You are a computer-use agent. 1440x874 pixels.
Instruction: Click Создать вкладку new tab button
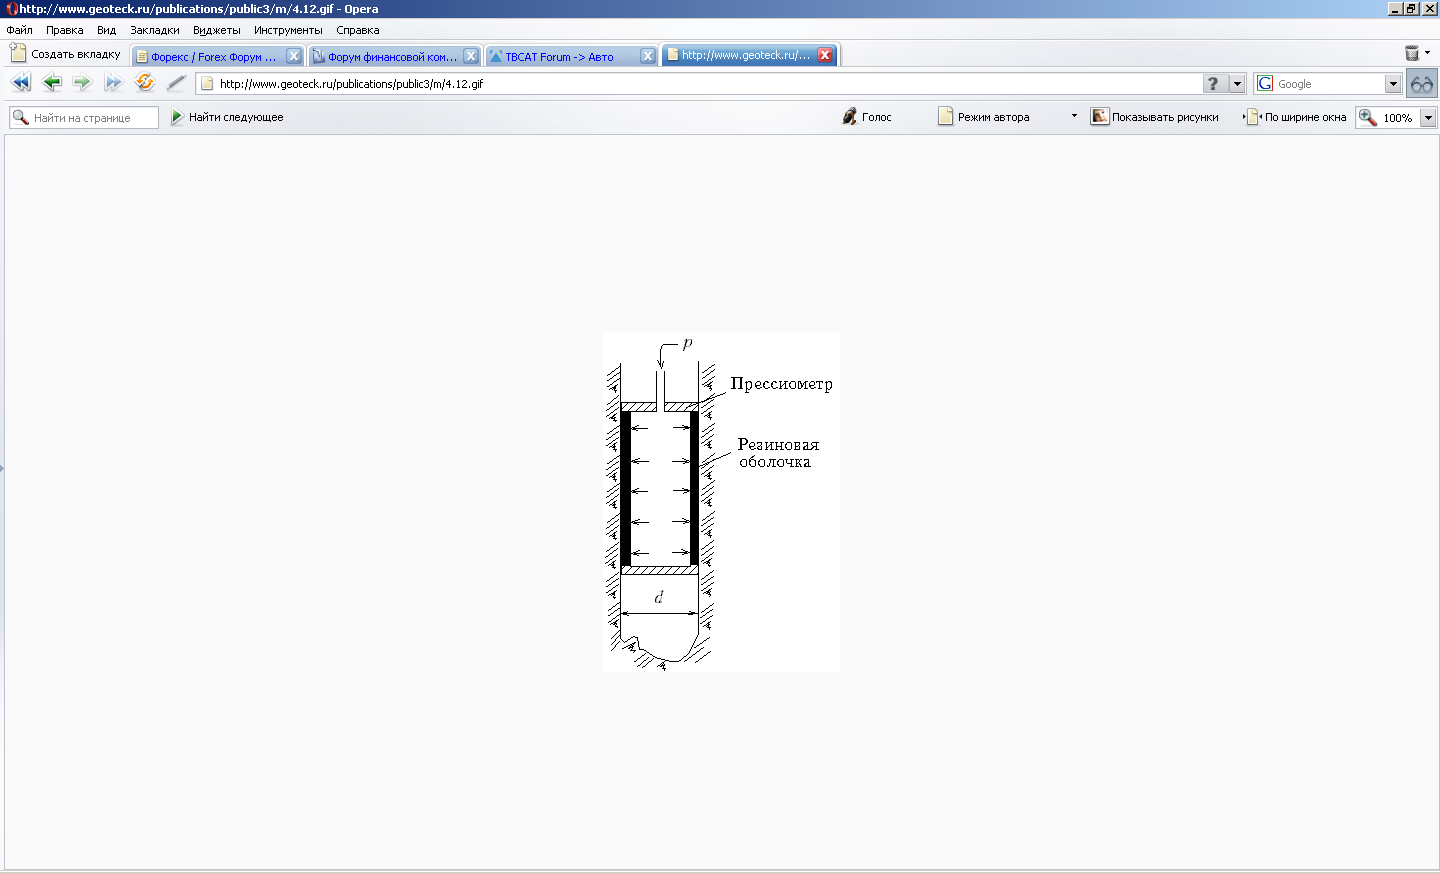click(66, 54)
